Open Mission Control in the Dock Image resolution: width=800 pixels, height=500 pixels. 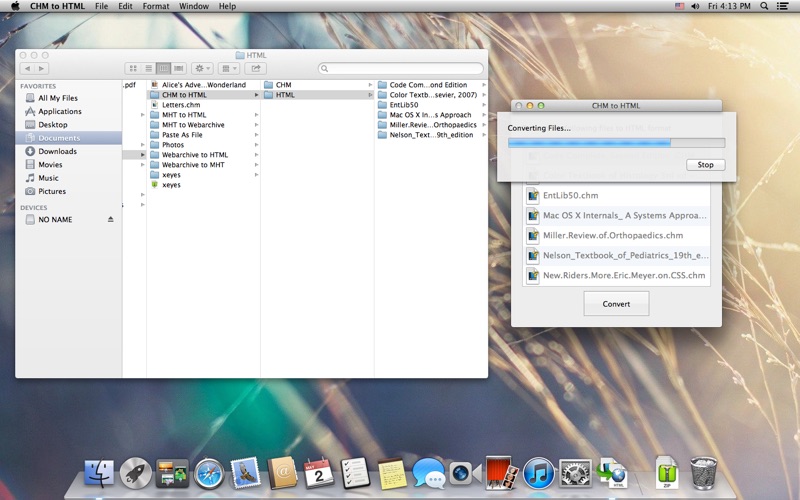pyautogui.click(x=172, y=473)
